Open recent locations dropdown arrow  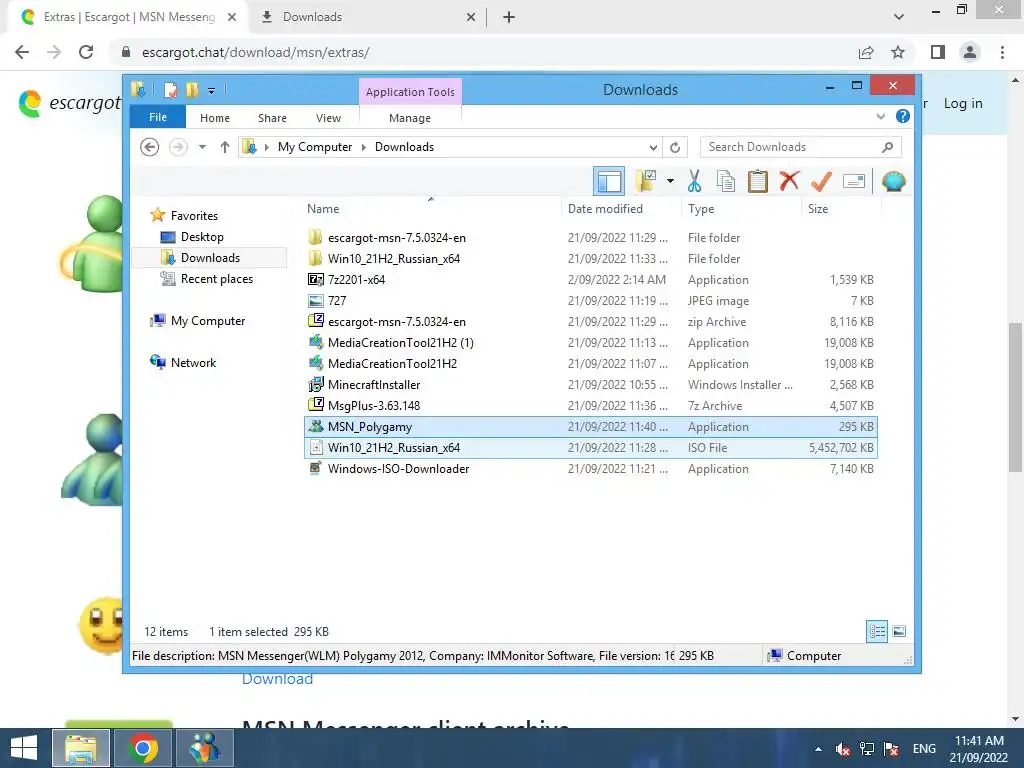(x=202, y=147)
